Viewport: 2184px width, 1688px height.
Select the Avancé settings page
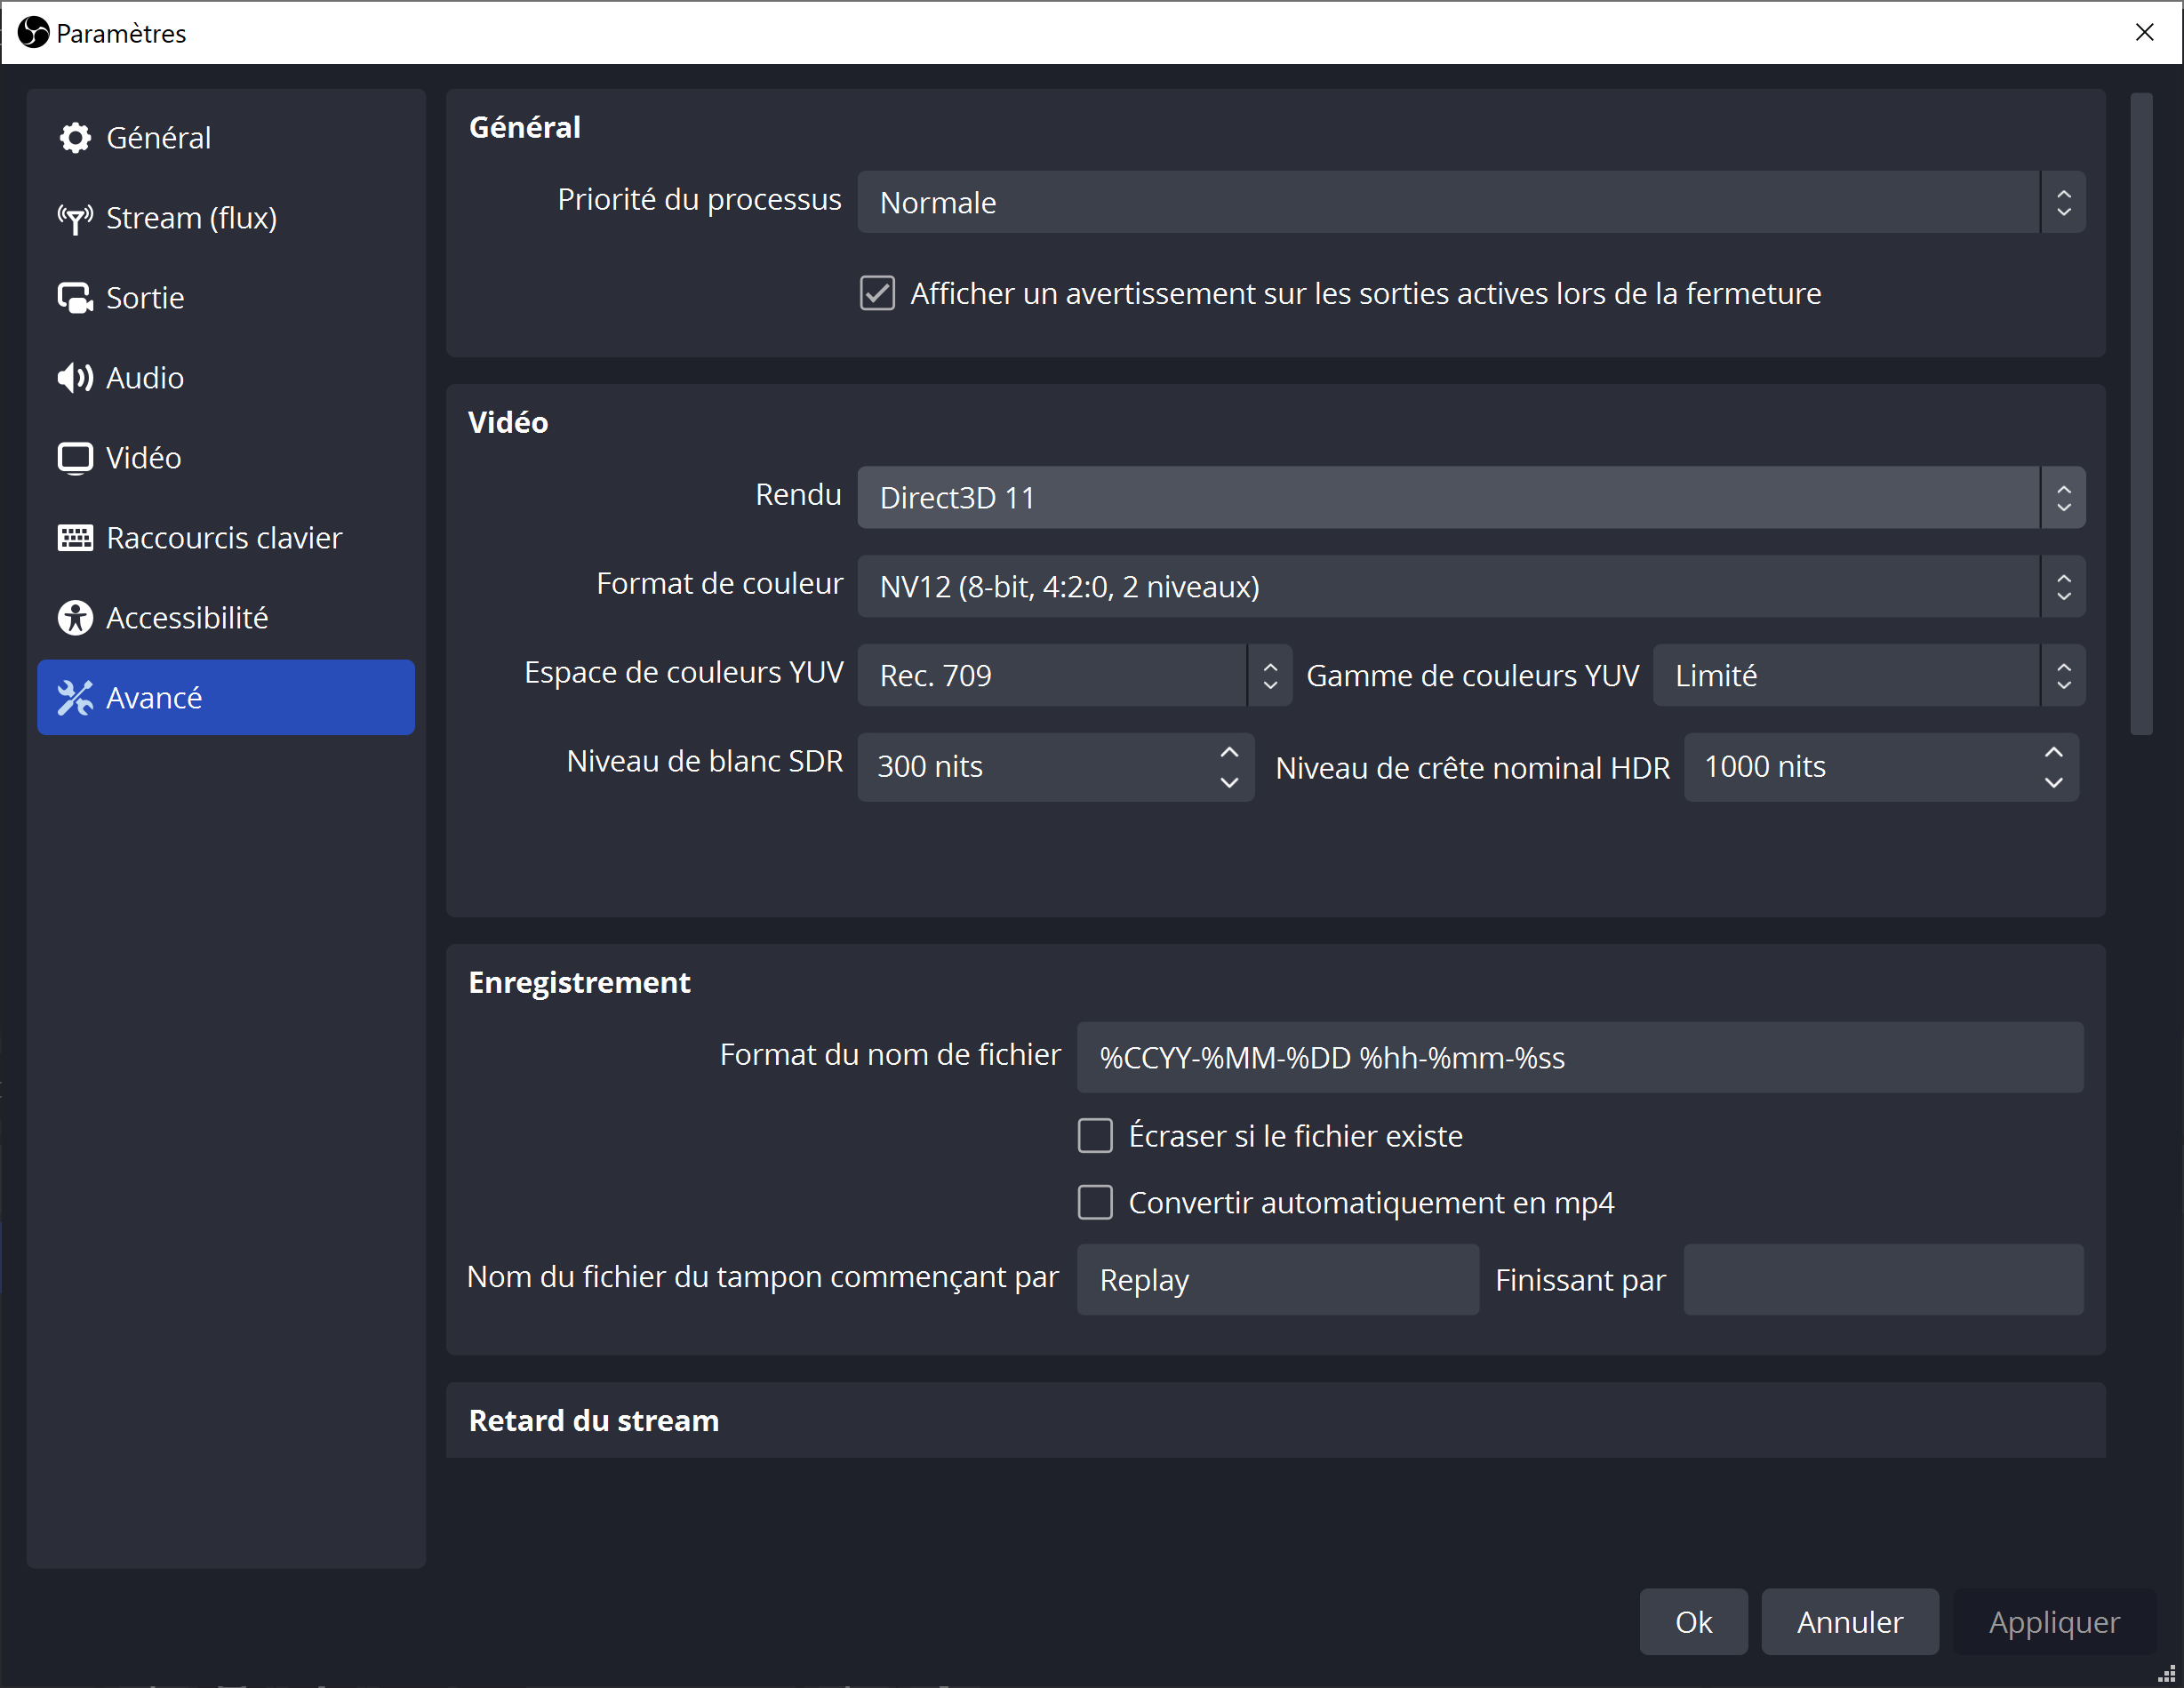(x=226, y=698)
